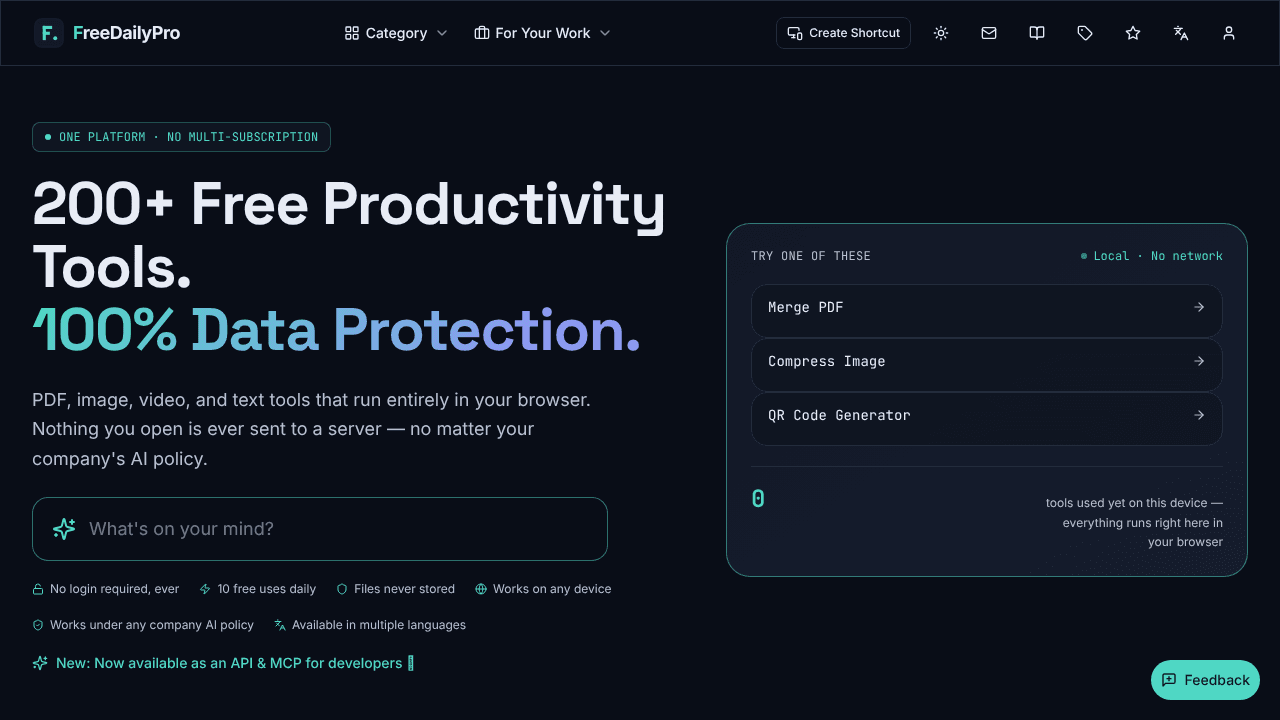Click the For Your Work menu label
Image resolution: width=1280 pixels, height=720 pixels.
[543, 33]
